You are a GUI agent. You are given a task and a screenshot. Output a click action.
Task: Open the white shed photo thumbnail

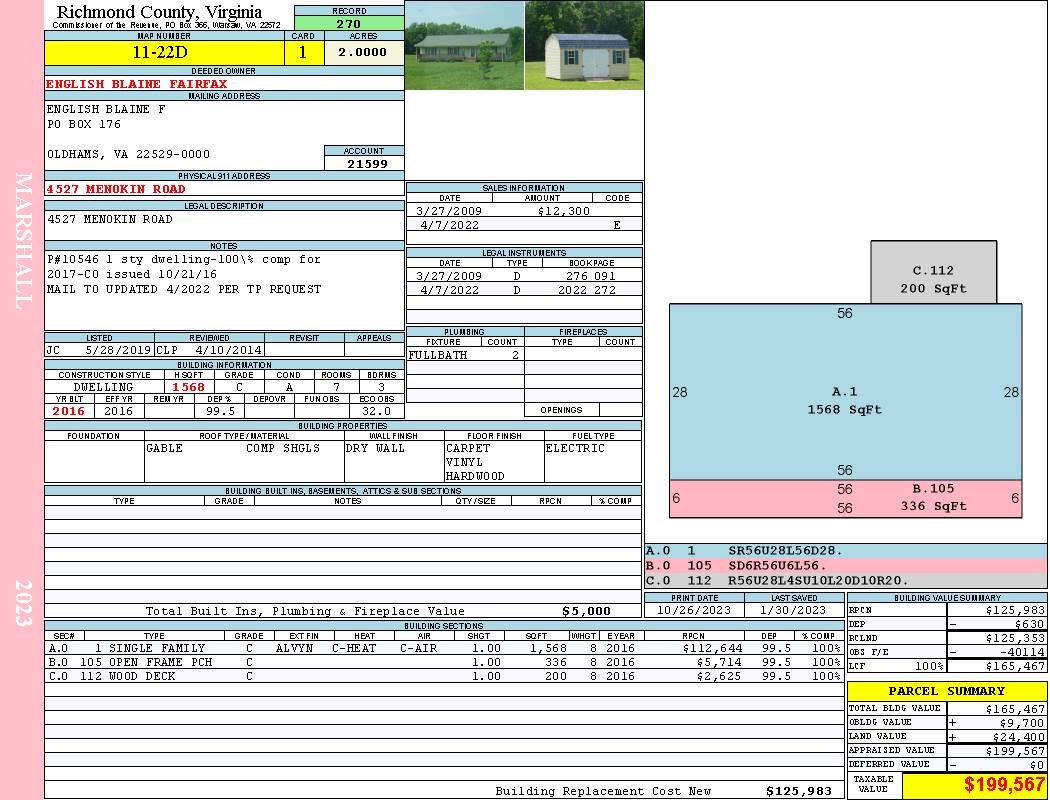583,46
